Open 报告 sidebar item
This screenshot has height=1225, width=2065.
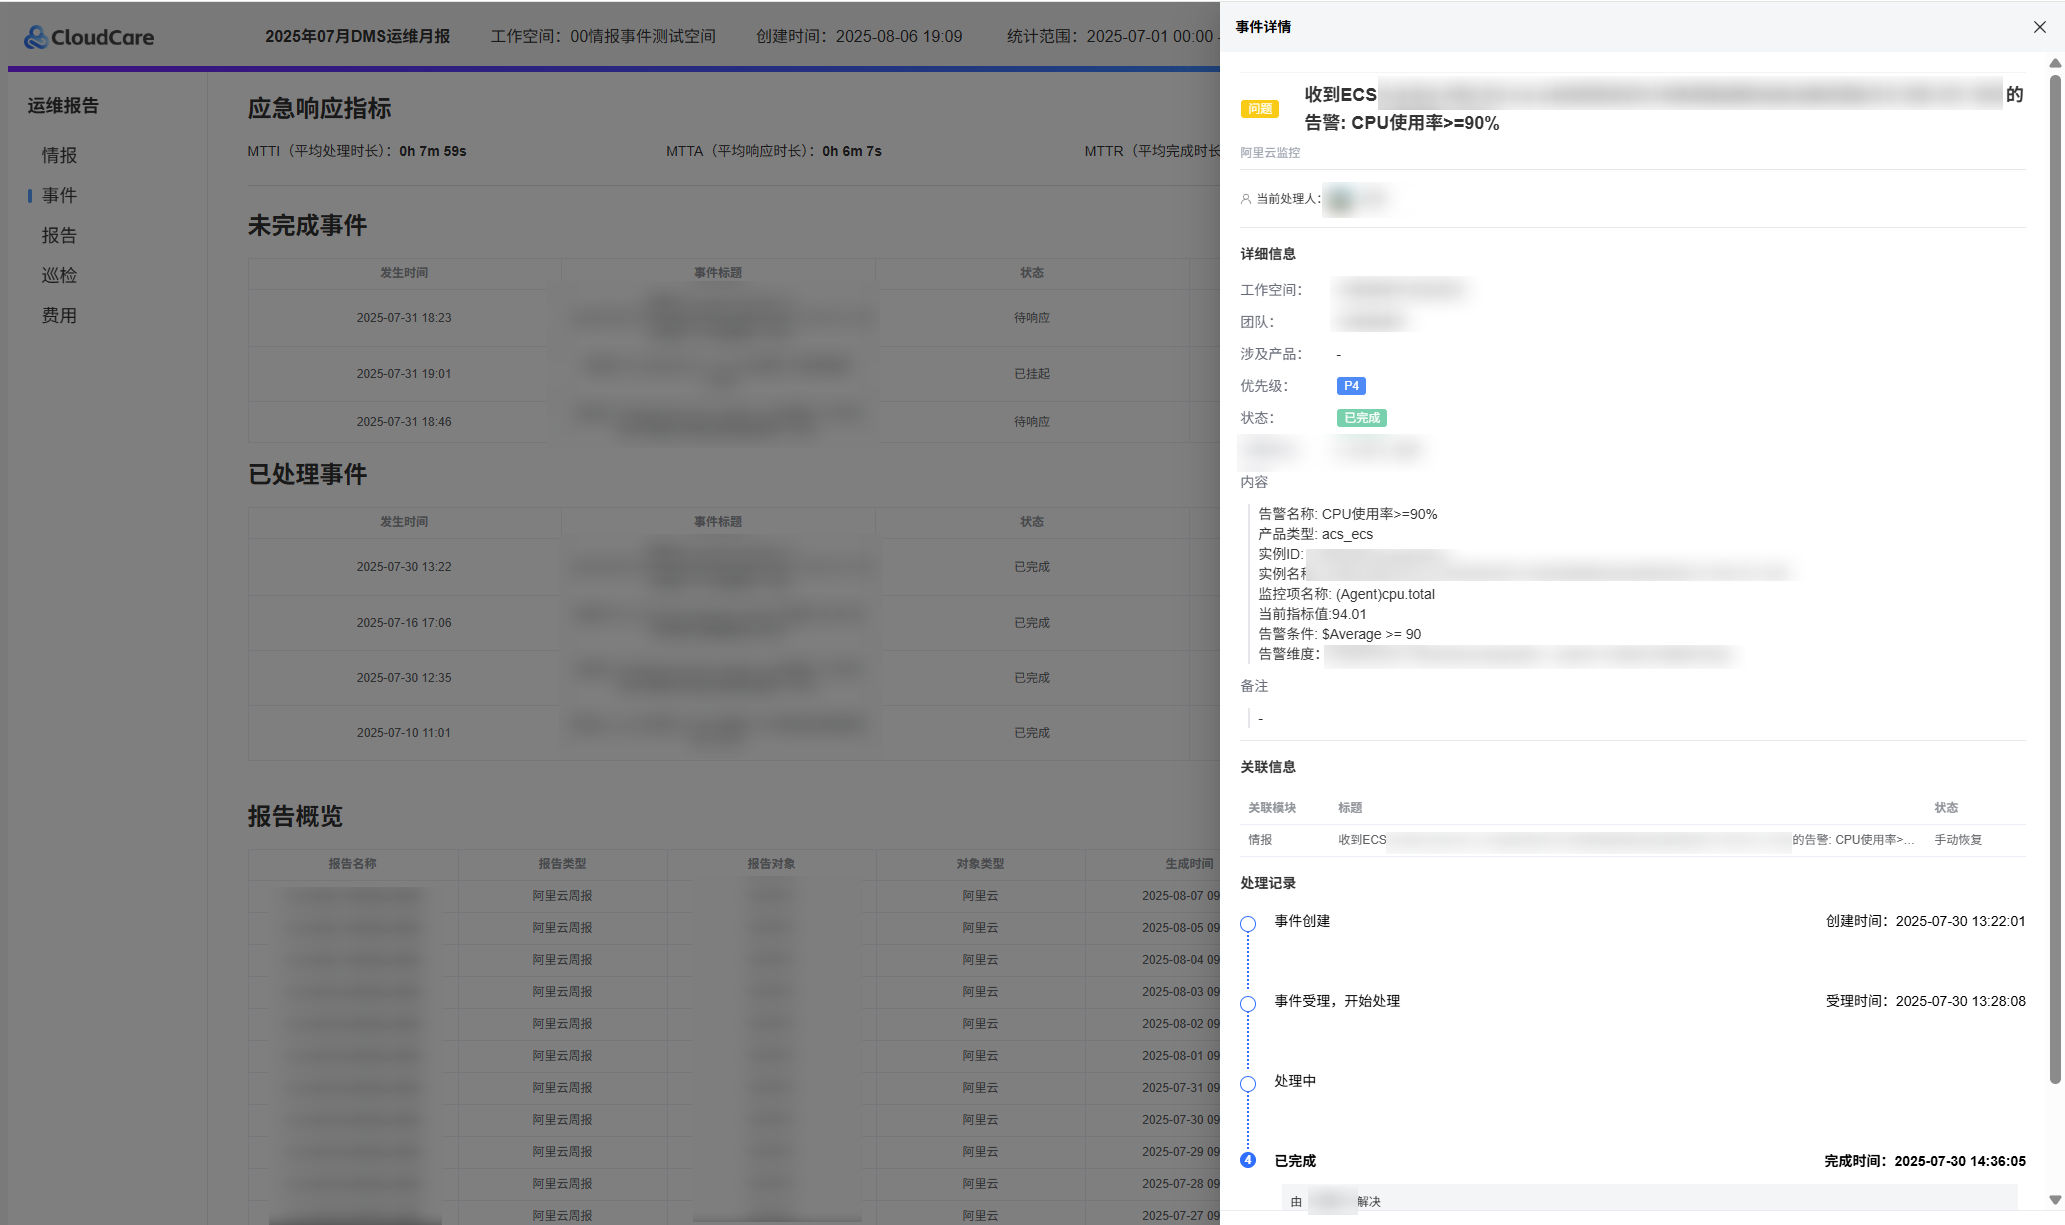pos(59,235)
